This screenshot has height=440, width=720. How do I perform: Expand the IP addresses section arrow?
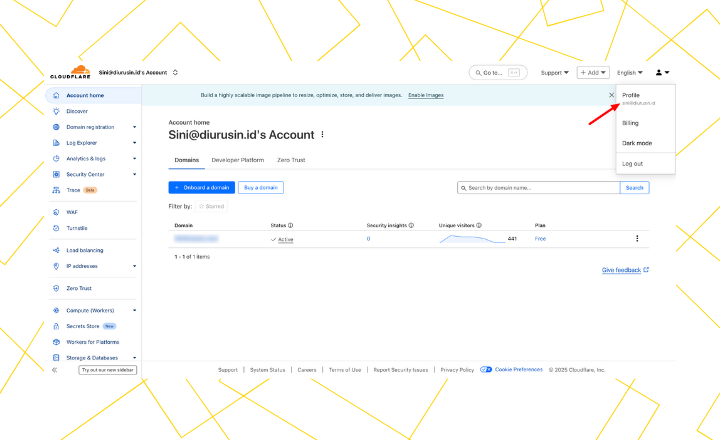[135, 266]
